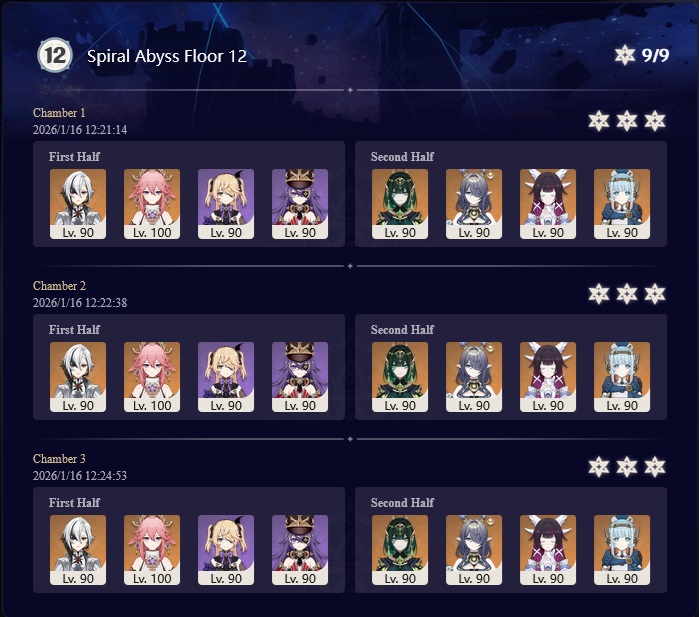The width and height of the screenshot is (699, 617).
Task: Click Chamber 2's three-star rating
Action: coord(627,294)
